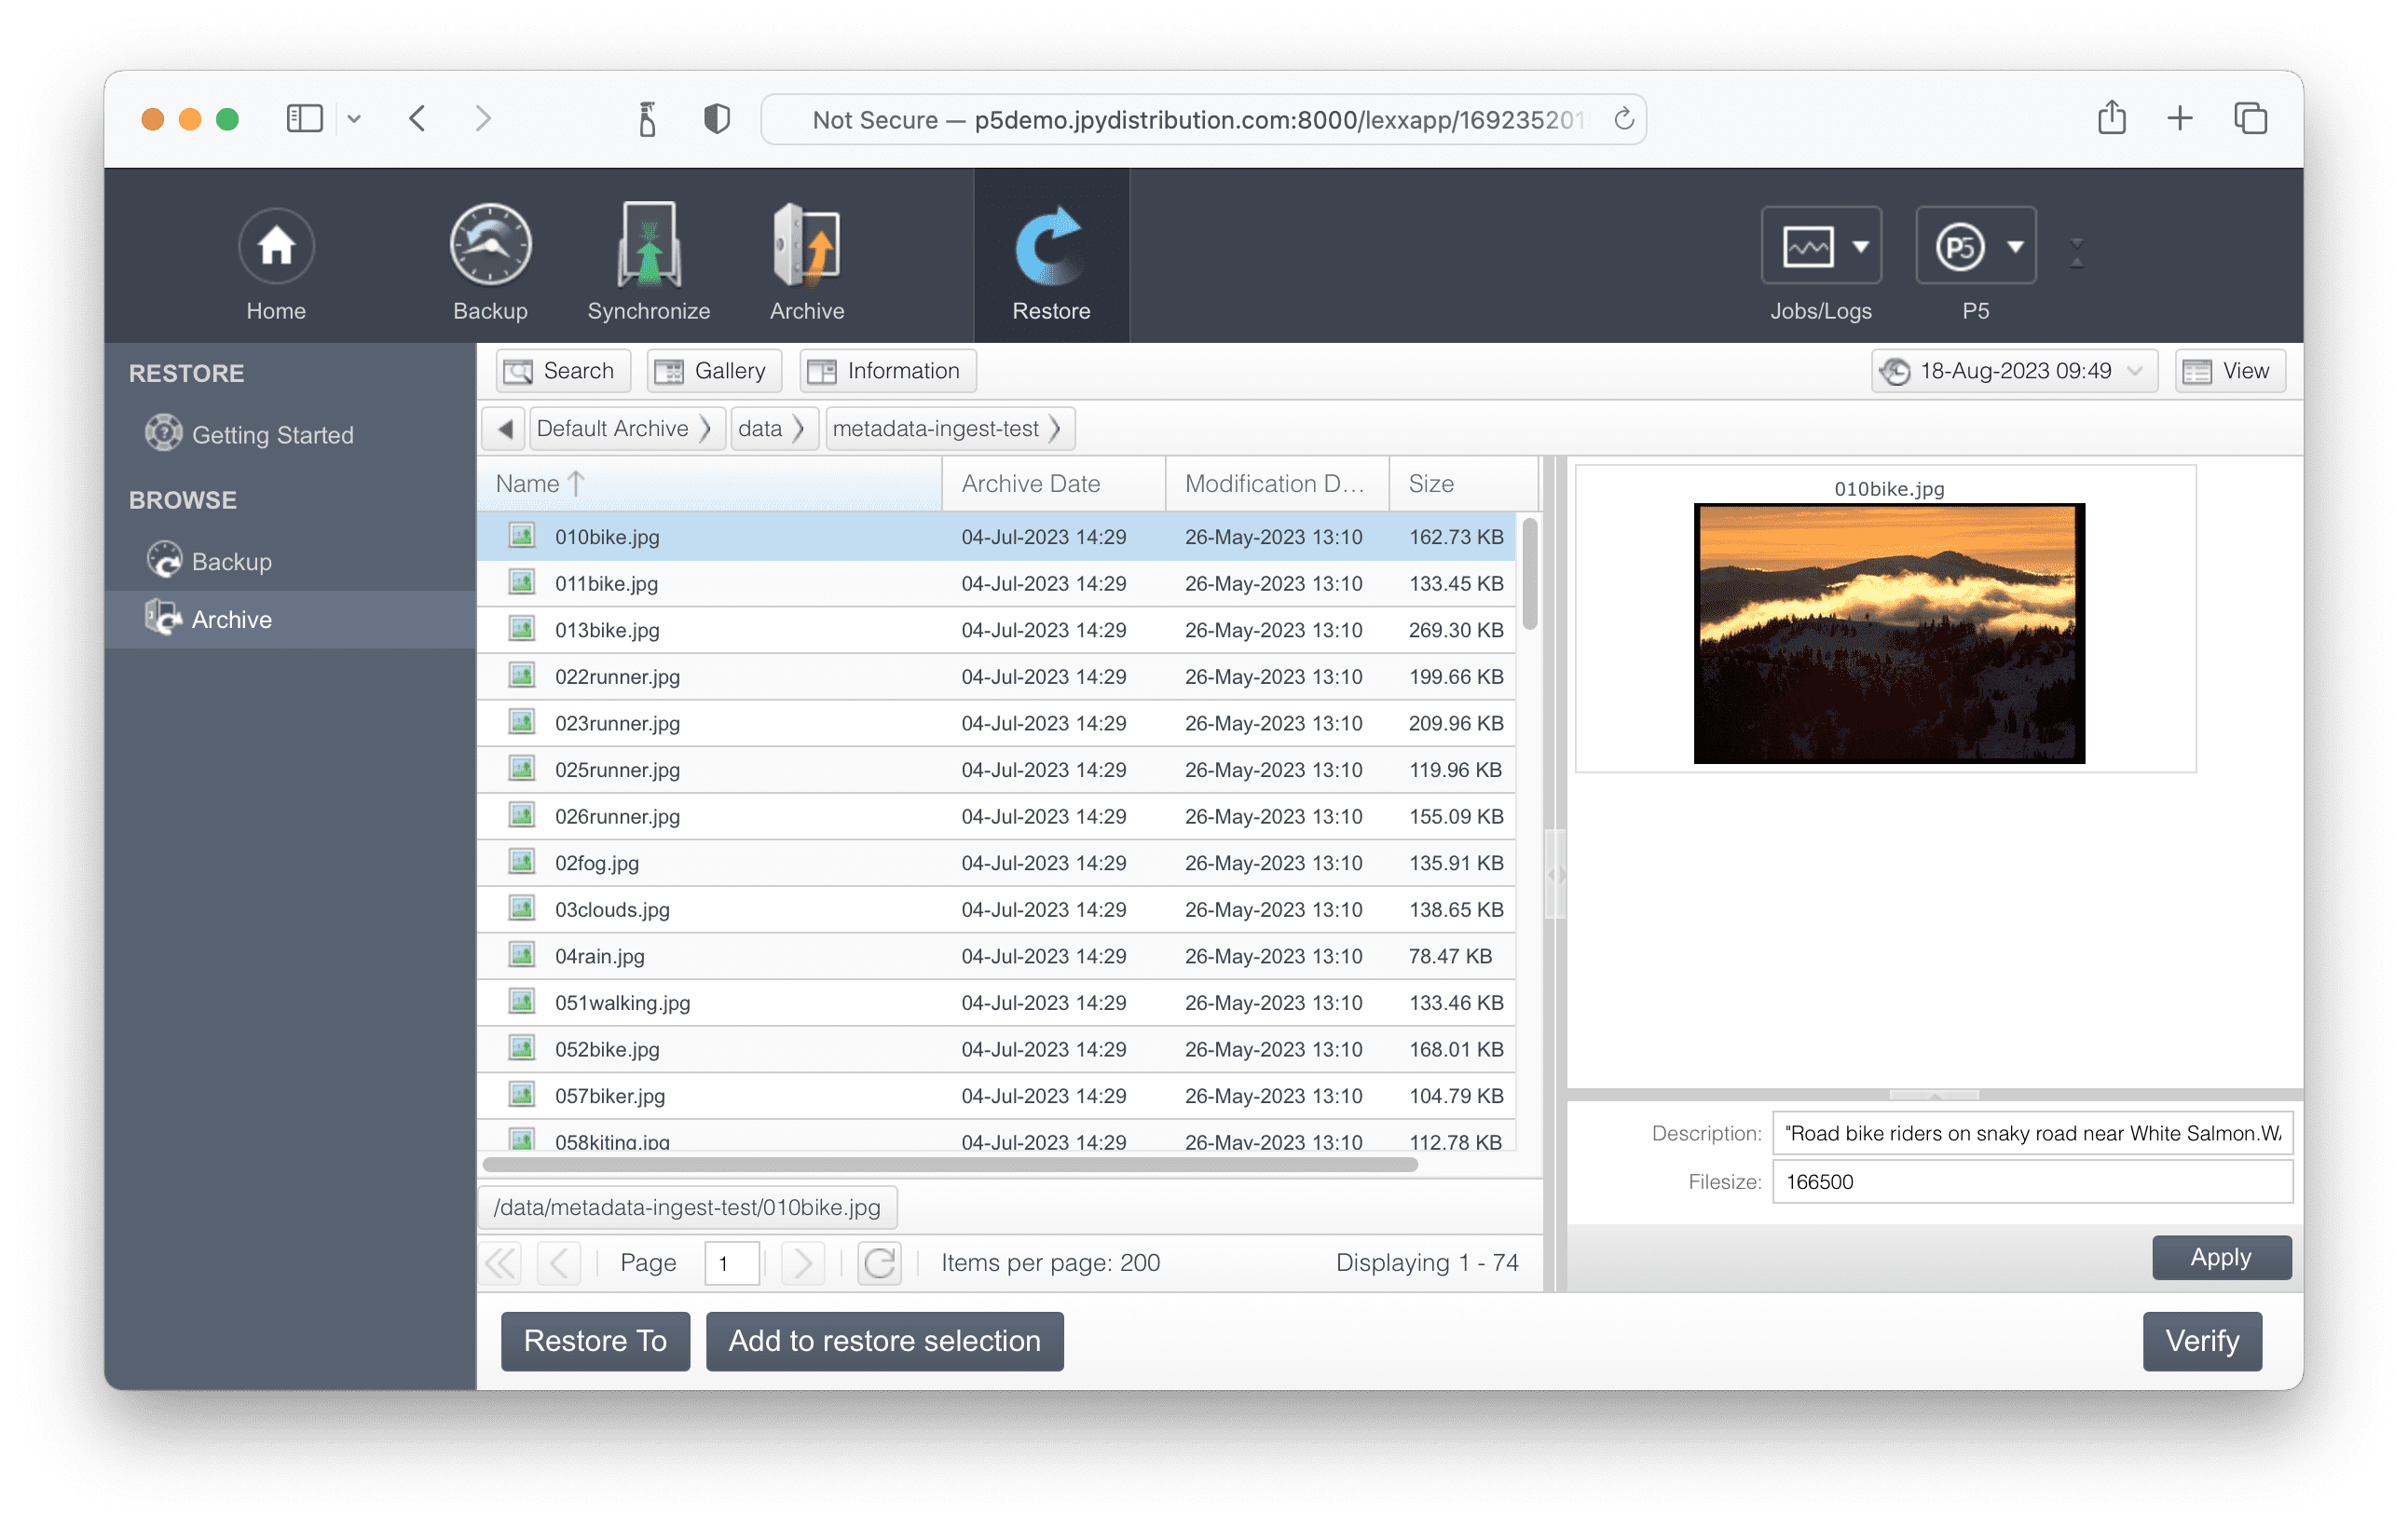Select file 026runner.jpg
This screenshot has width=2408, height=1528.
pos(996,816)
